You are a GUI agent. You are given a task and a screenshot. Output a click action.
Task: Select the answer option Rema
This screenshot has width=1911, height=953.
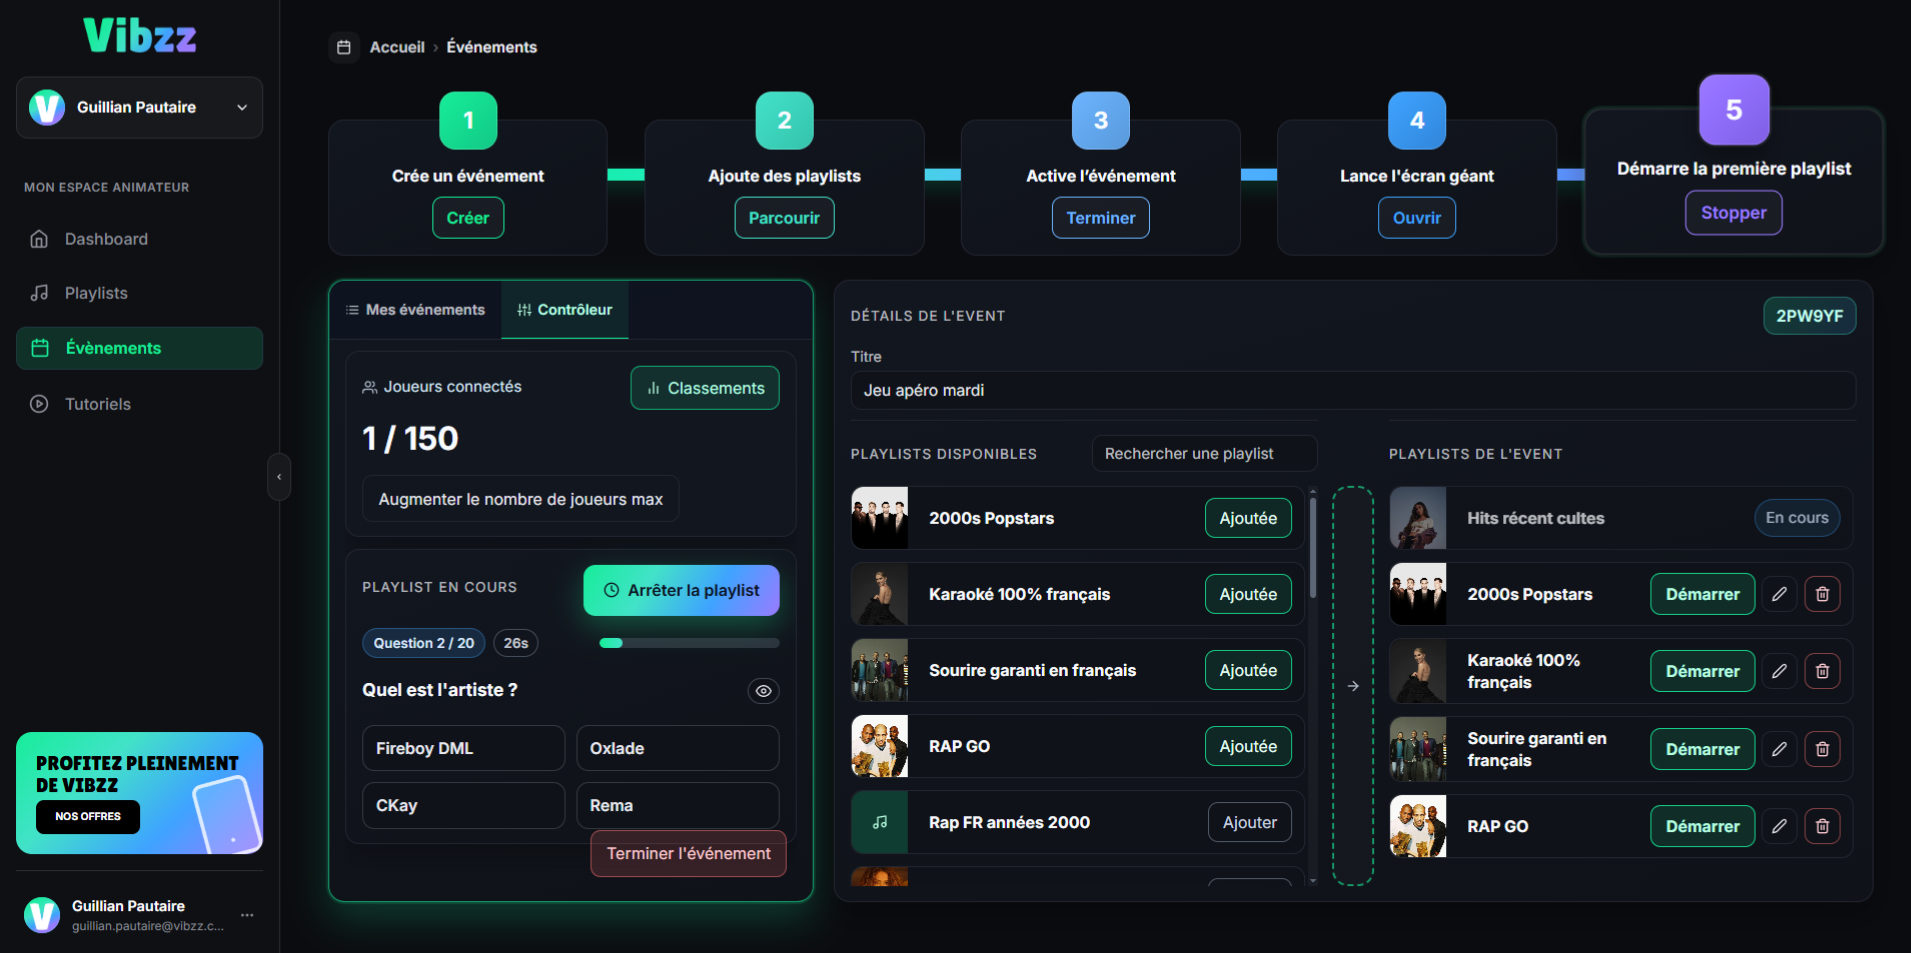677,805
